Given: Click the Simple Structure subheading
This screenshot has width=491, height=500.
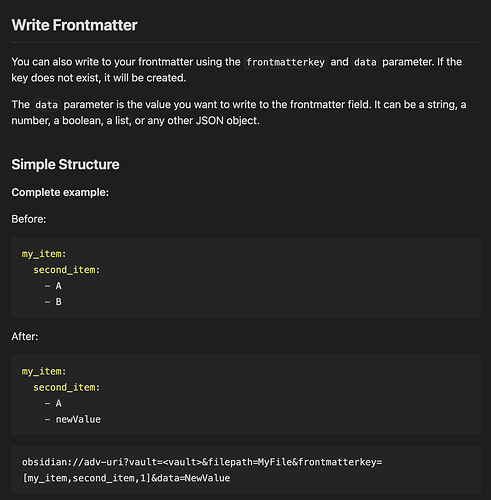Looking at the screenshot, I should coord(65,165).
